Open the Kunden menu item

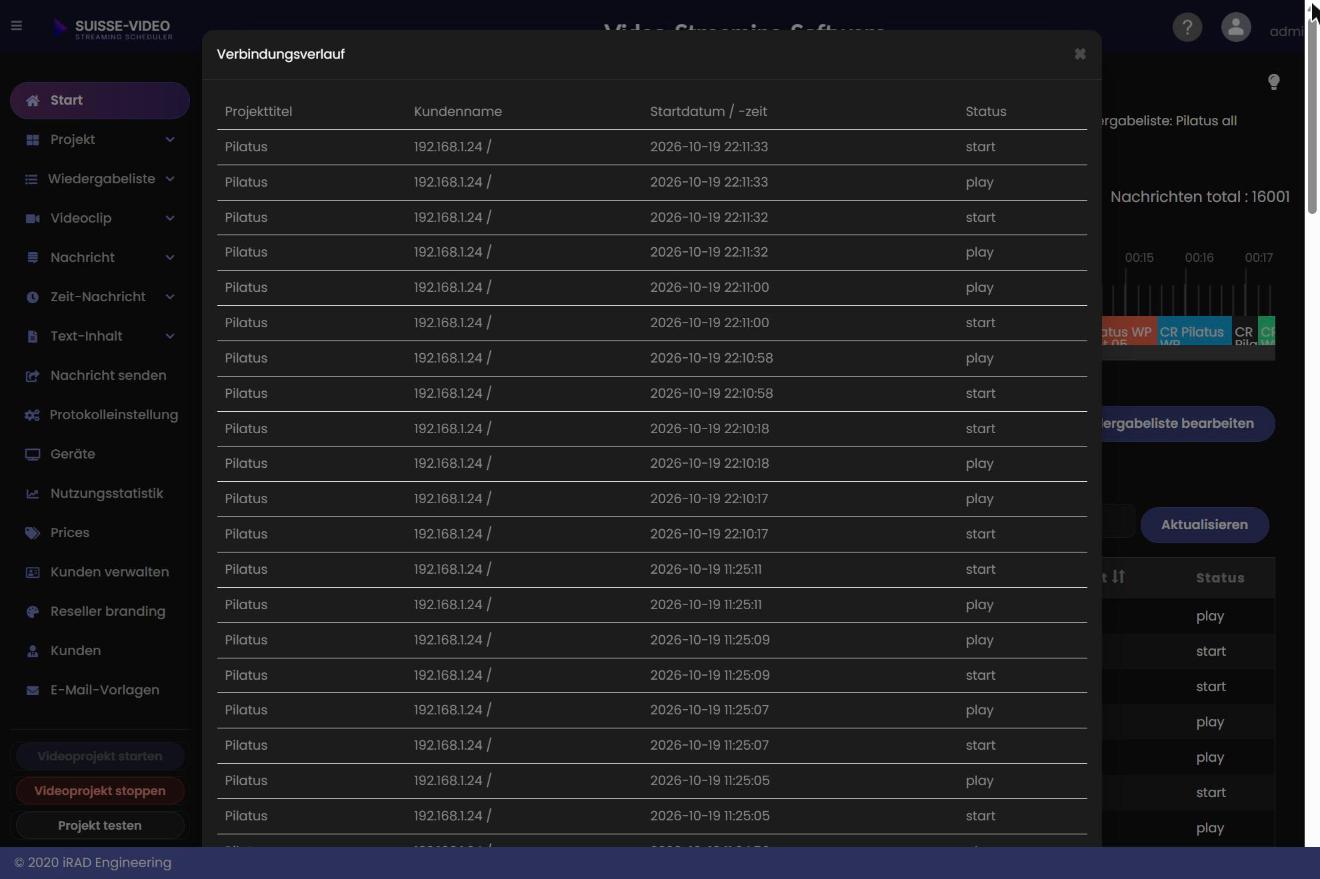click(100, 651)
